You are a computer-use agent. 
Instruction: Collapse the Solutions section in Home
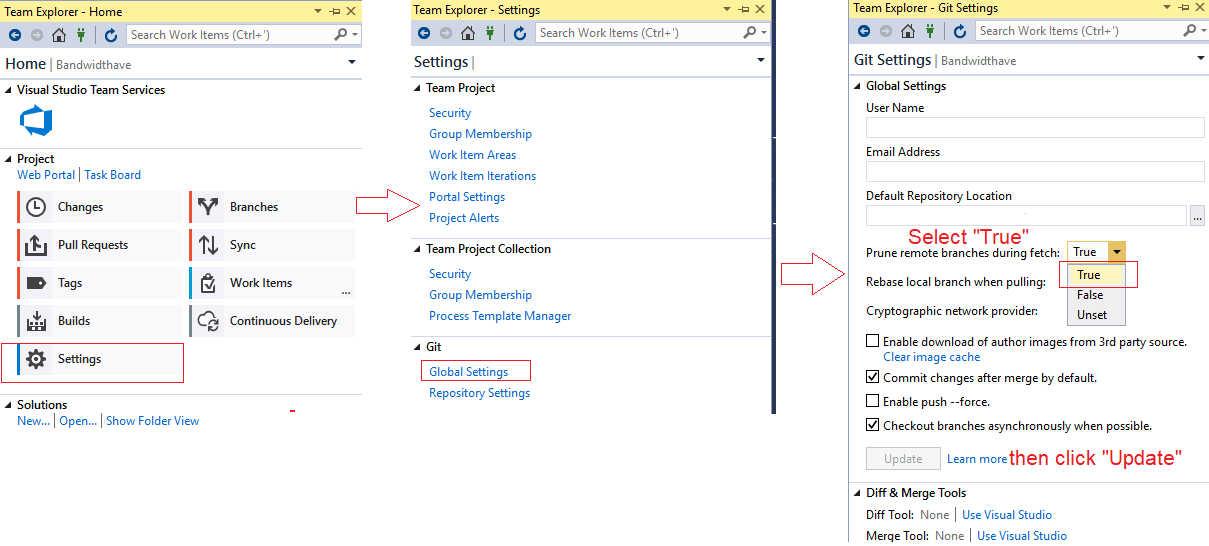click(9, 405)
